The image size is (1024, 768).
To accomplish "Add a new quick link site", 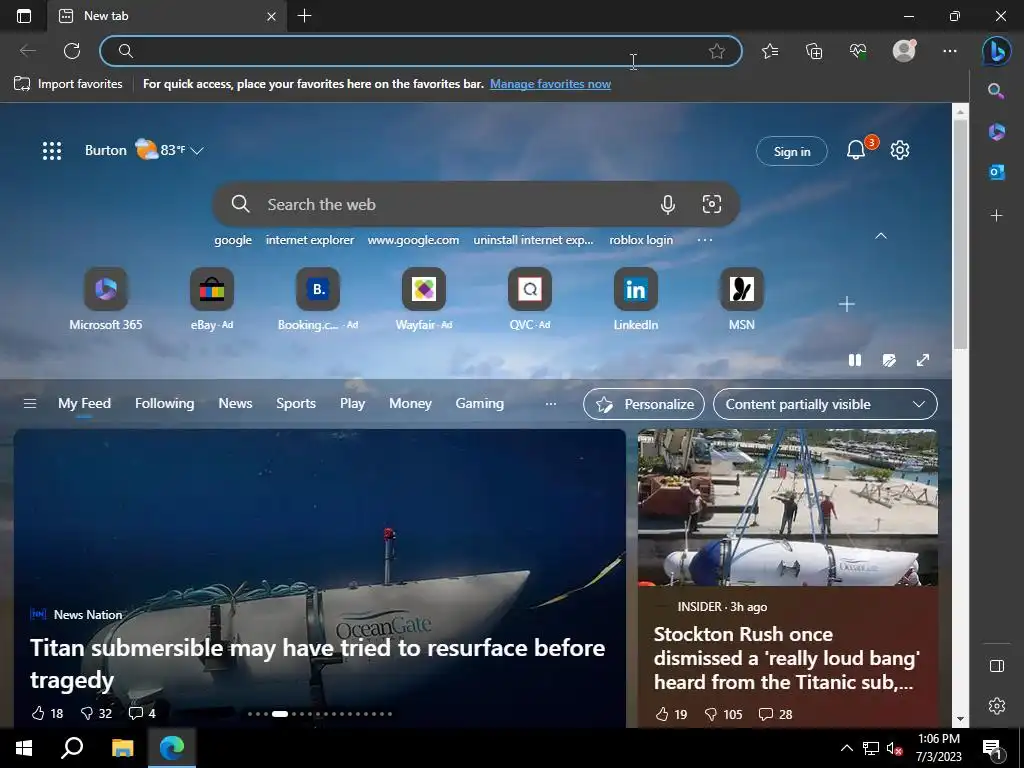I will point(846,304).
